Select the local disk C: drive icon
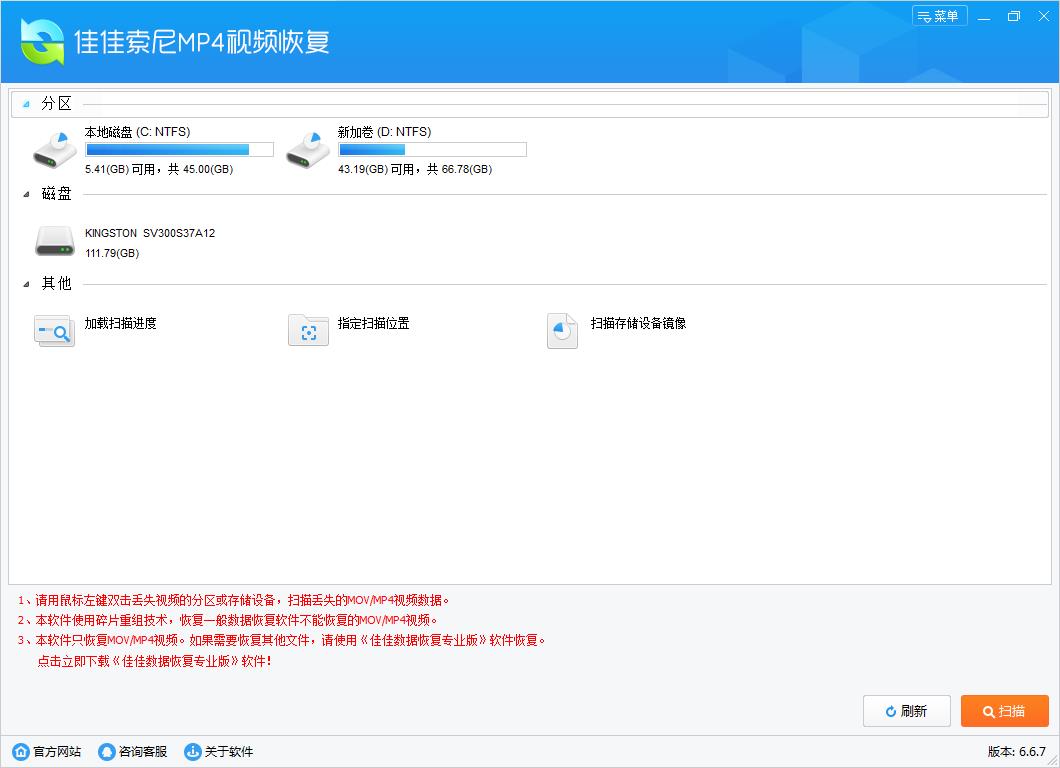Image resolution: width=1060 pixels, height=768 pixels. click(54, 149)
